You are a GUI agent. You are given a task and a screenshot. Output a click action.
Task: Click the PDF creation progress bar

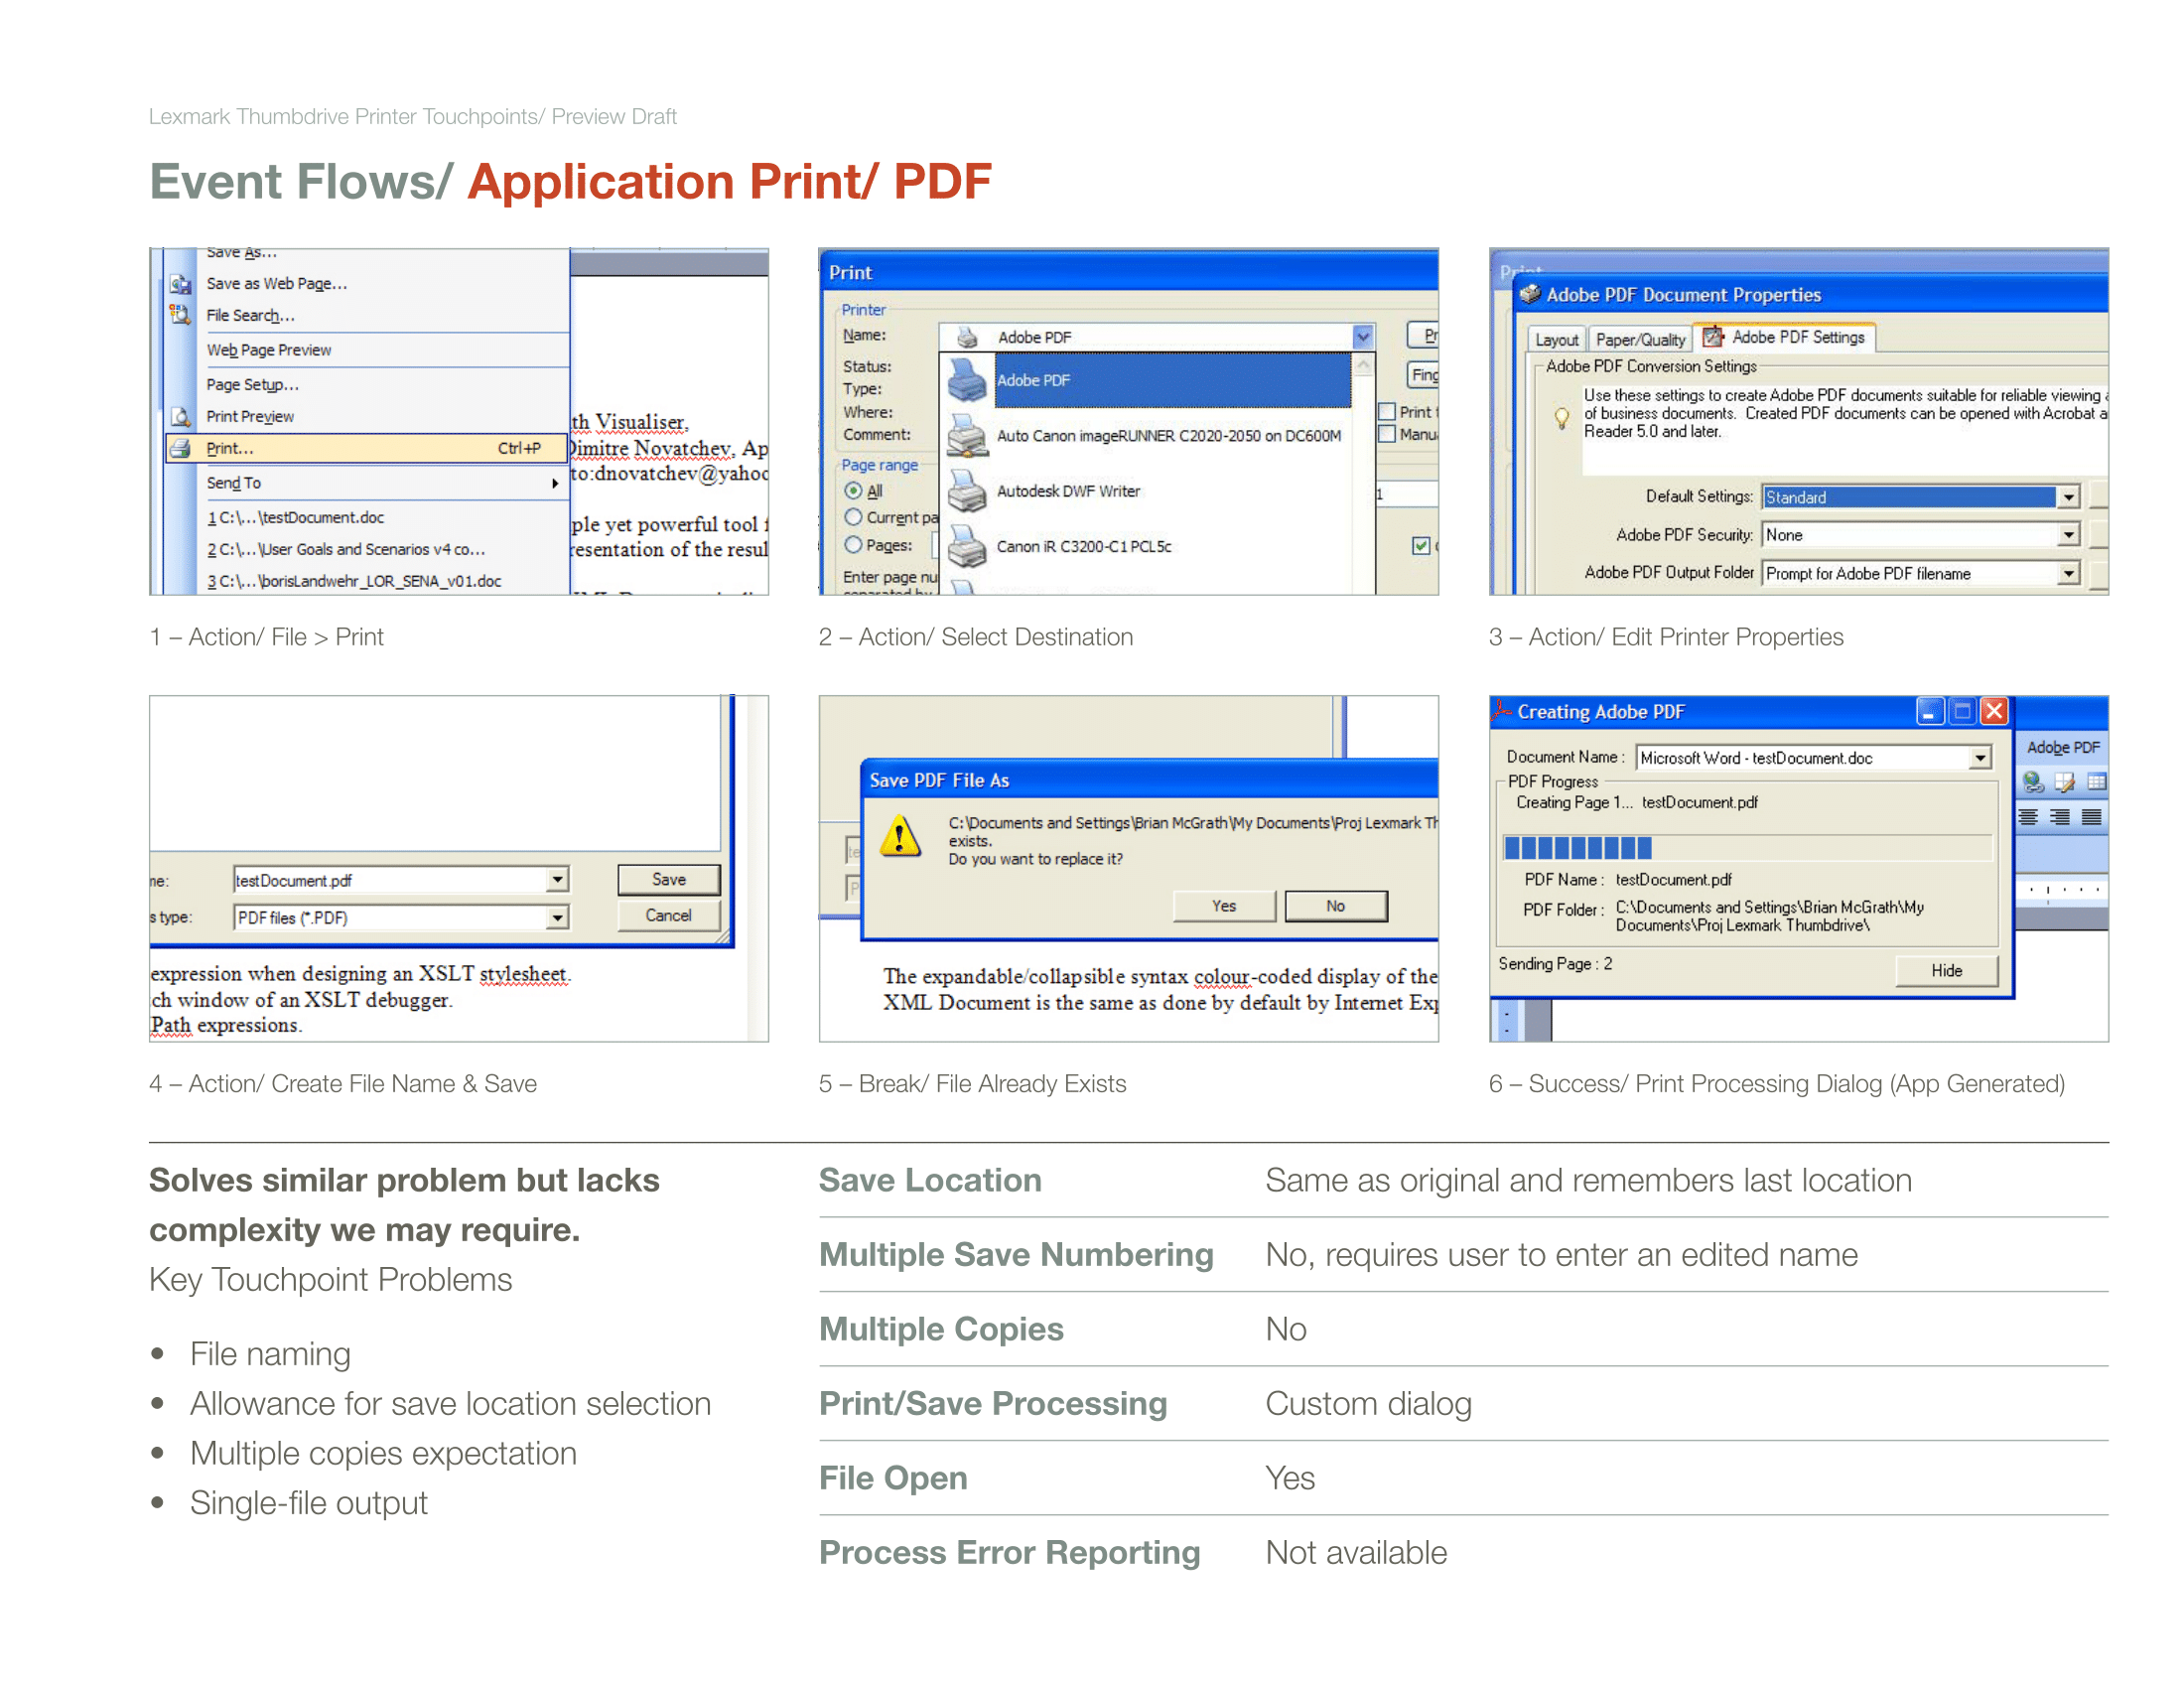[x=1747, y=848]
